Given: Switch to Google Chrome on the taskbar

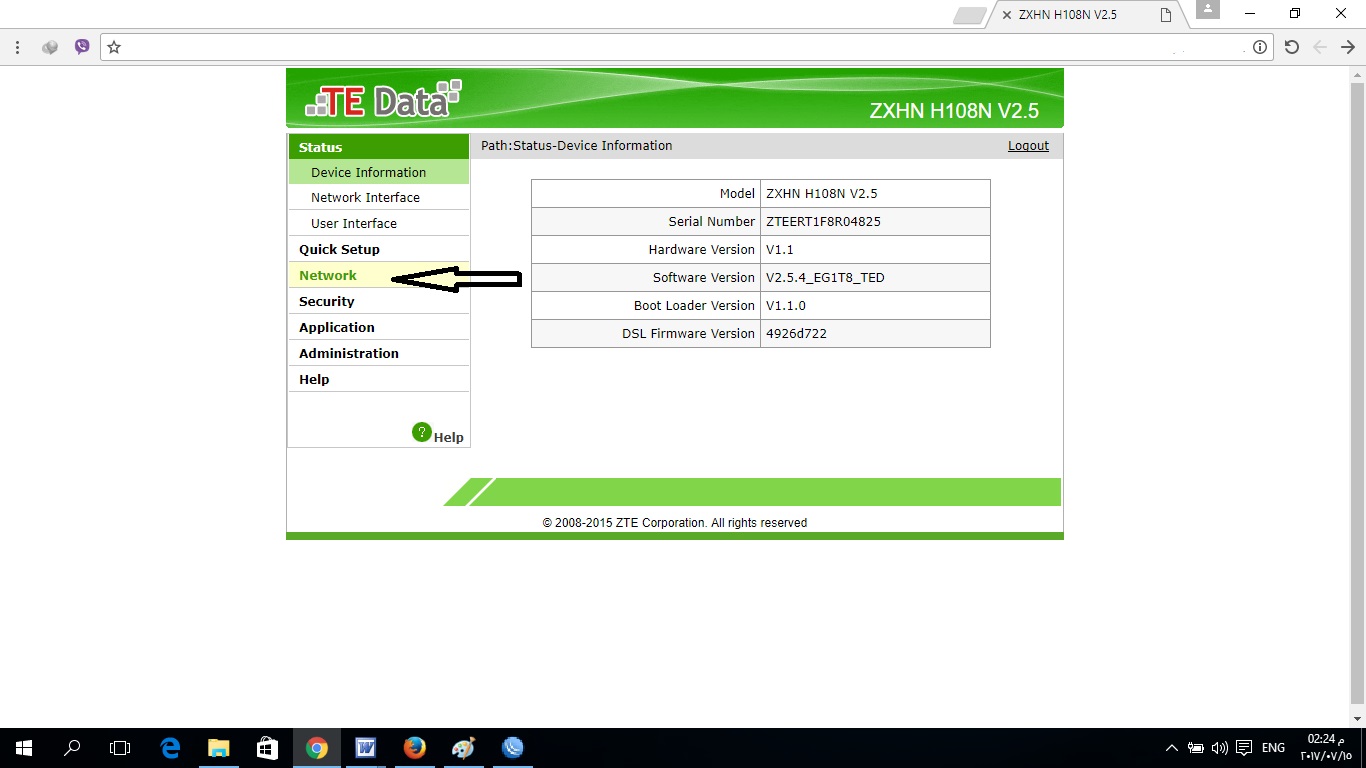Looking at the screenshot, I should point(317,747).
